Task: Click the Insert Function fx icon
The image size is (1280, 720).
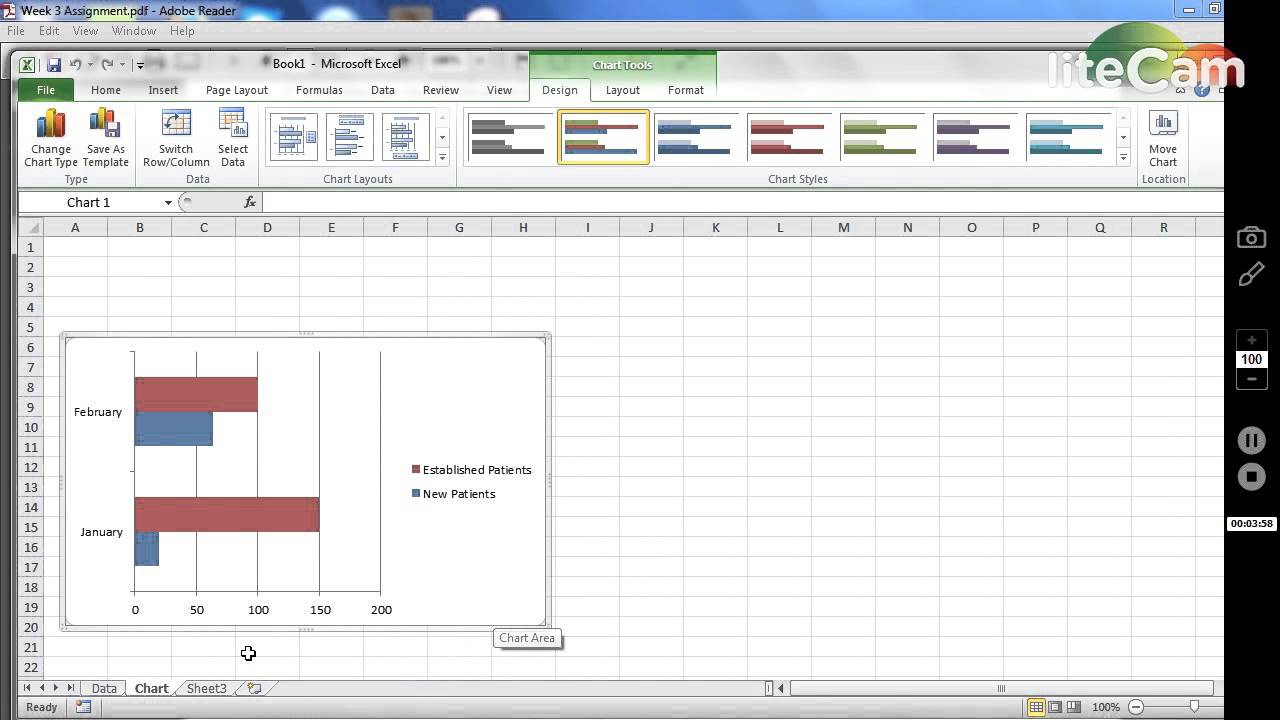Action: [250, 202]
